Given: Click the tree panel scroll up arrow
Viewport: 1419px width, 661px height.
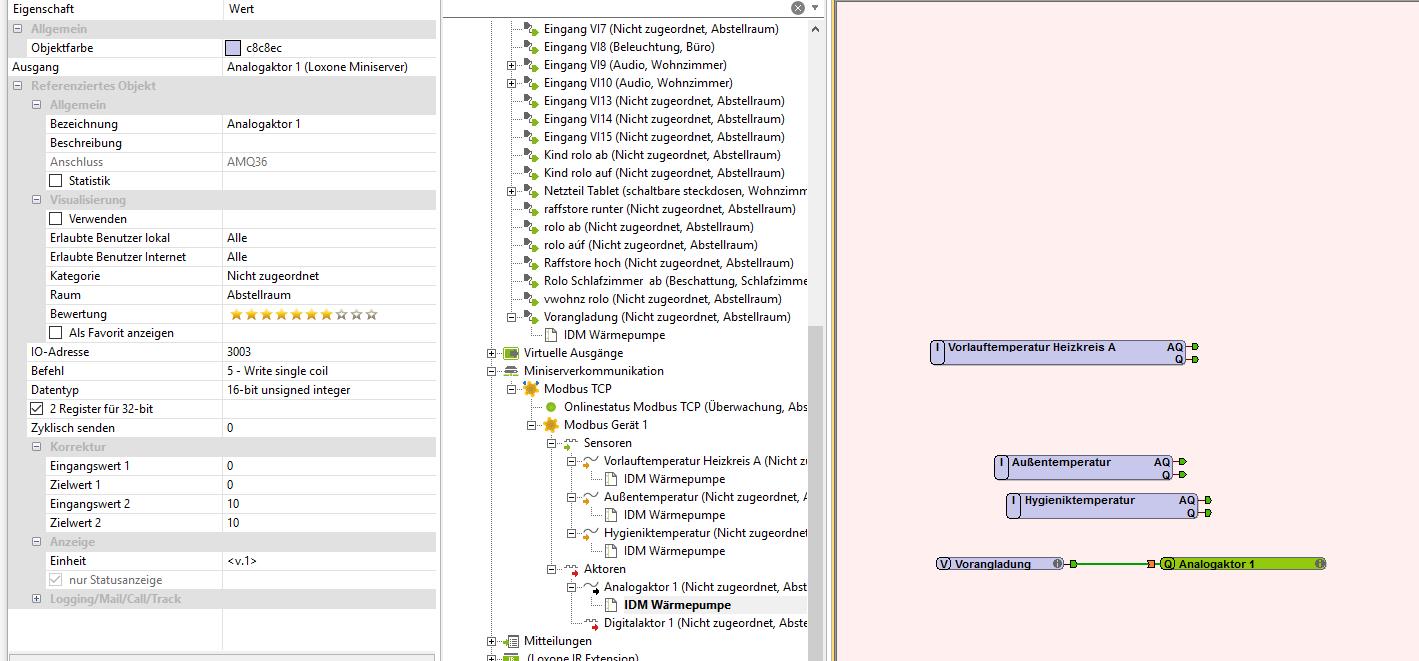Looking at the screenshot, I should [816, 29].
